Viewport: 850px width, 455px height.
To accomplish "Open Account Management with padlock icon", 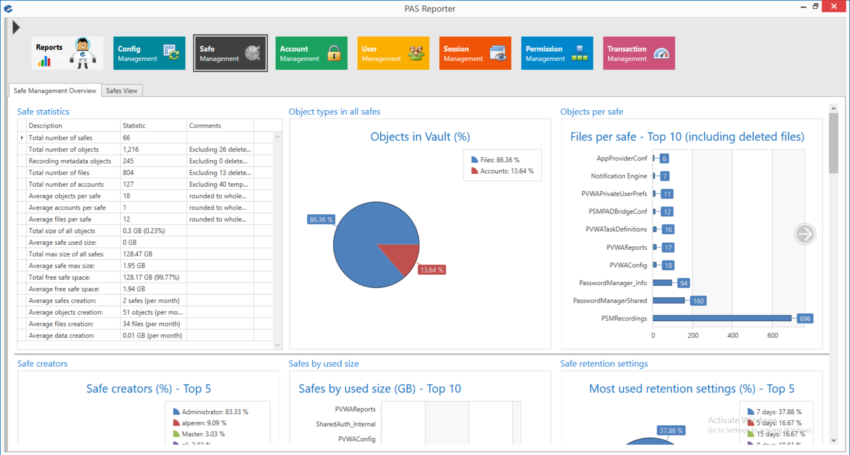I will point(311,53).
